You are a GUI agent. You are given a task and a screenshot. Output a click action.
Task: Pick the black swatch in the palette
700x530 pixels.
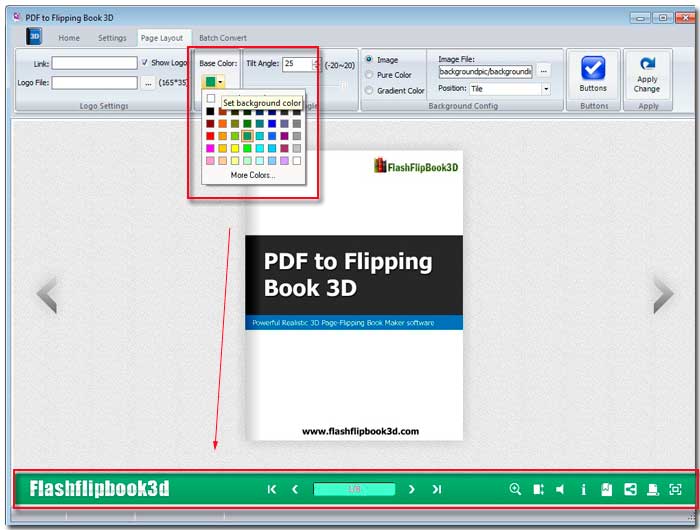(x=210, y=111)
